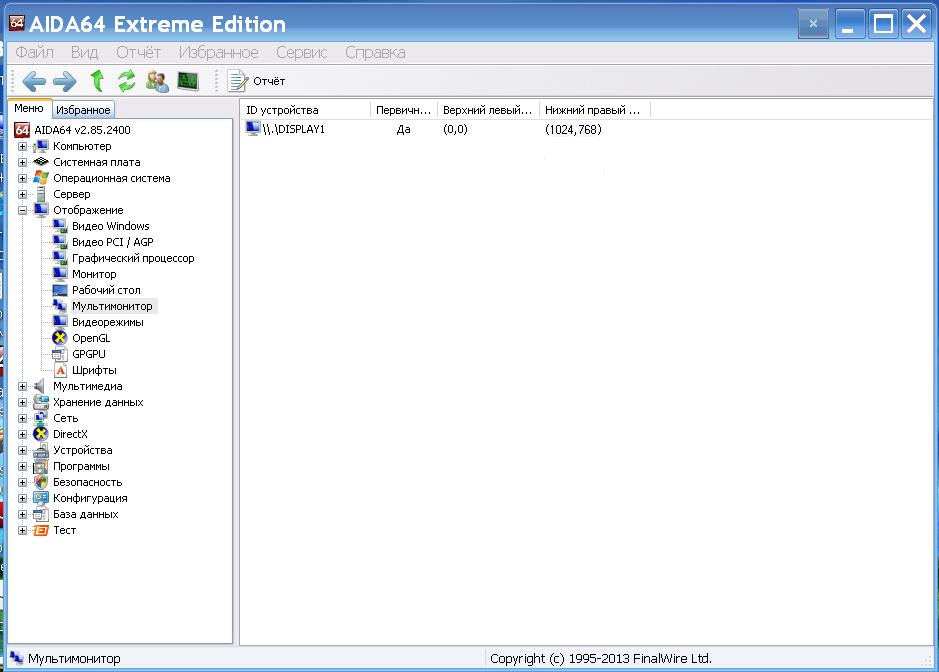Expand the Программы node

pos(22,467)
